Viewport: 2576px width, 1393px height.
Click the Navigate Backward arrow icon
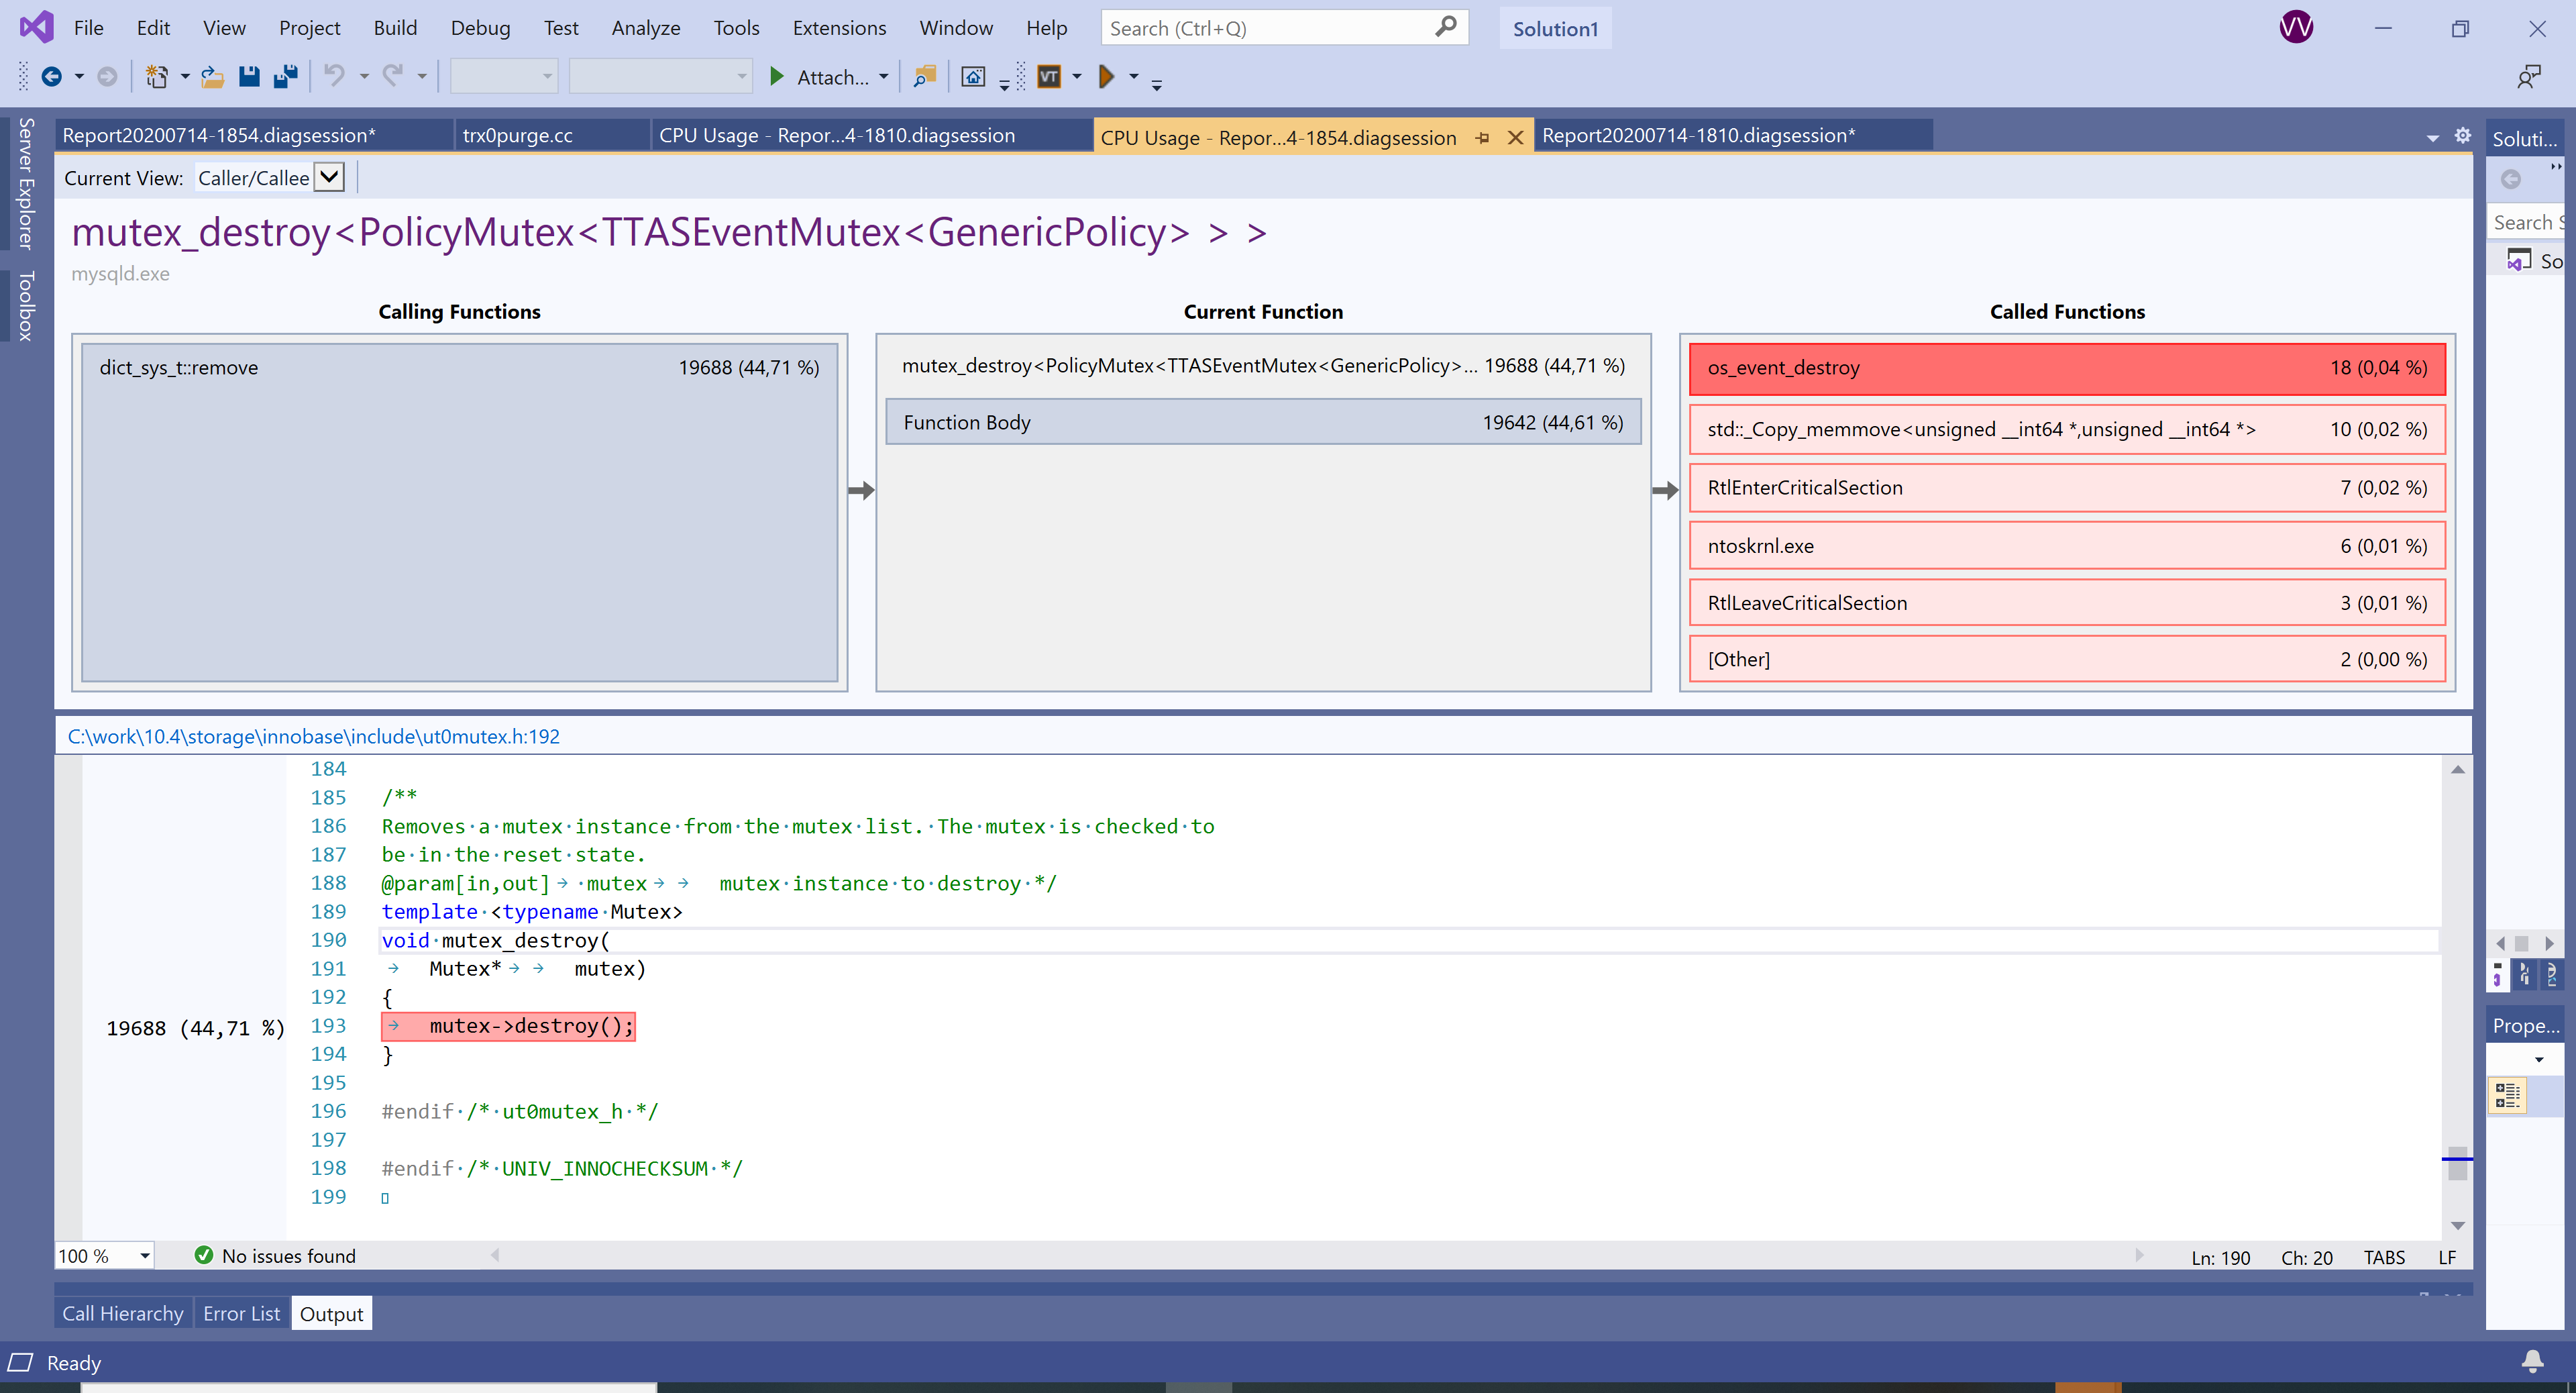click(x=52, y=76)
